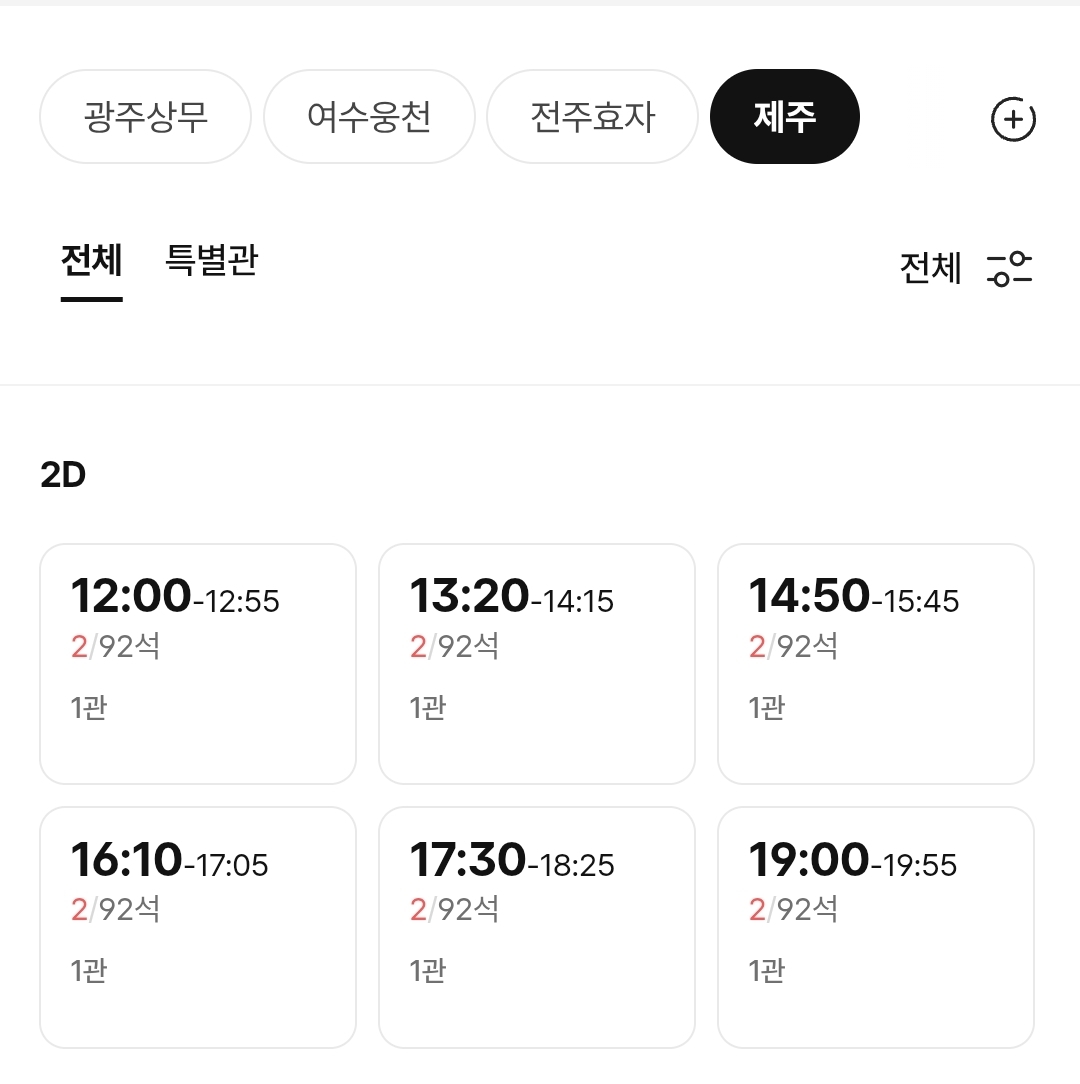
Task: Choose the 19:00-19:55 showtime
Action: click(x=876, y=927)
